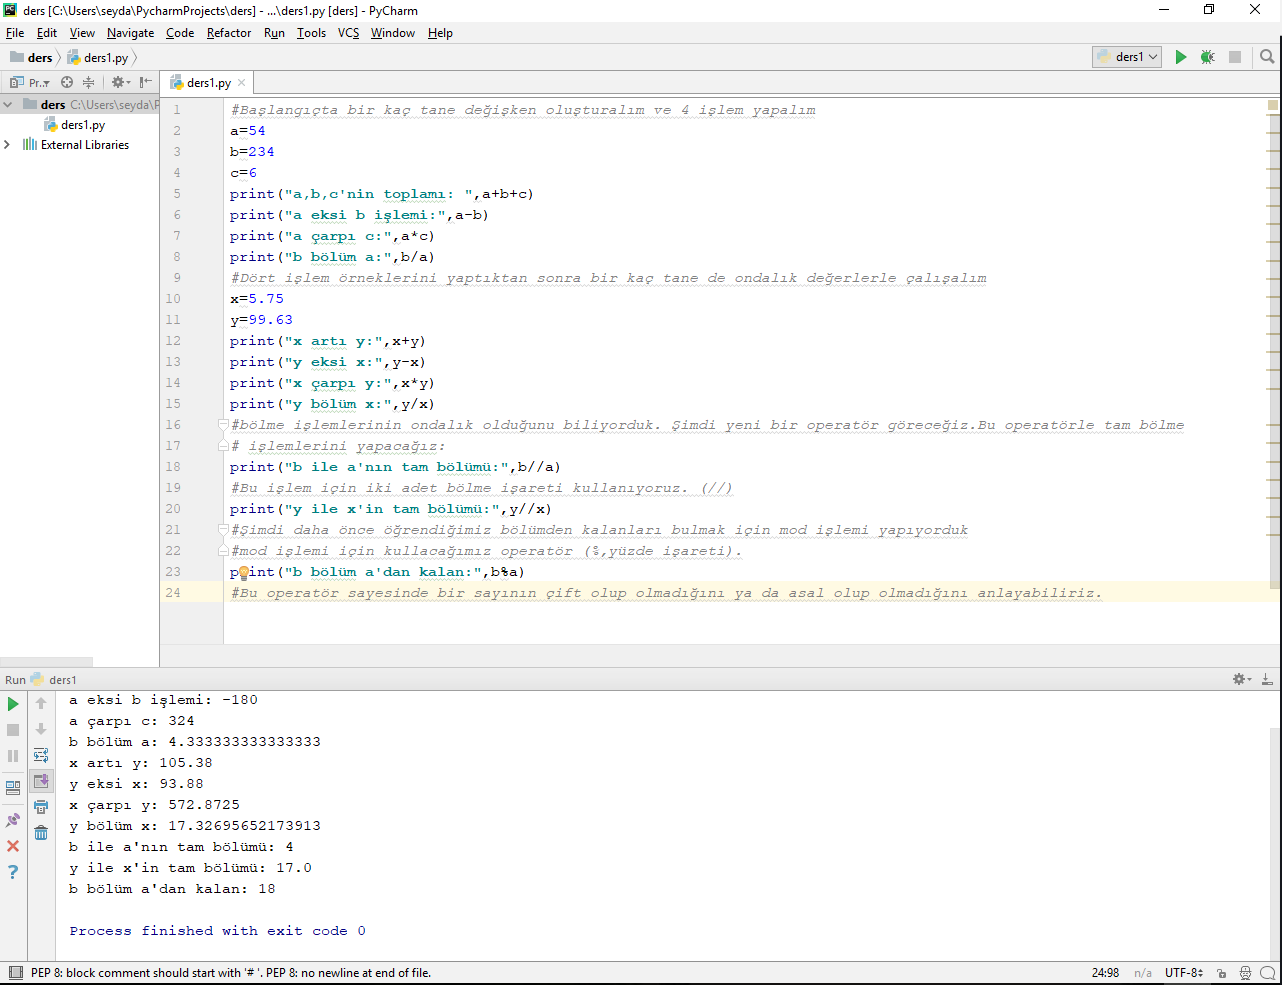This screenshot has width=1282, height=985.
Task: Click the Process finished with exit code 0 text
Action: (217, 931)
